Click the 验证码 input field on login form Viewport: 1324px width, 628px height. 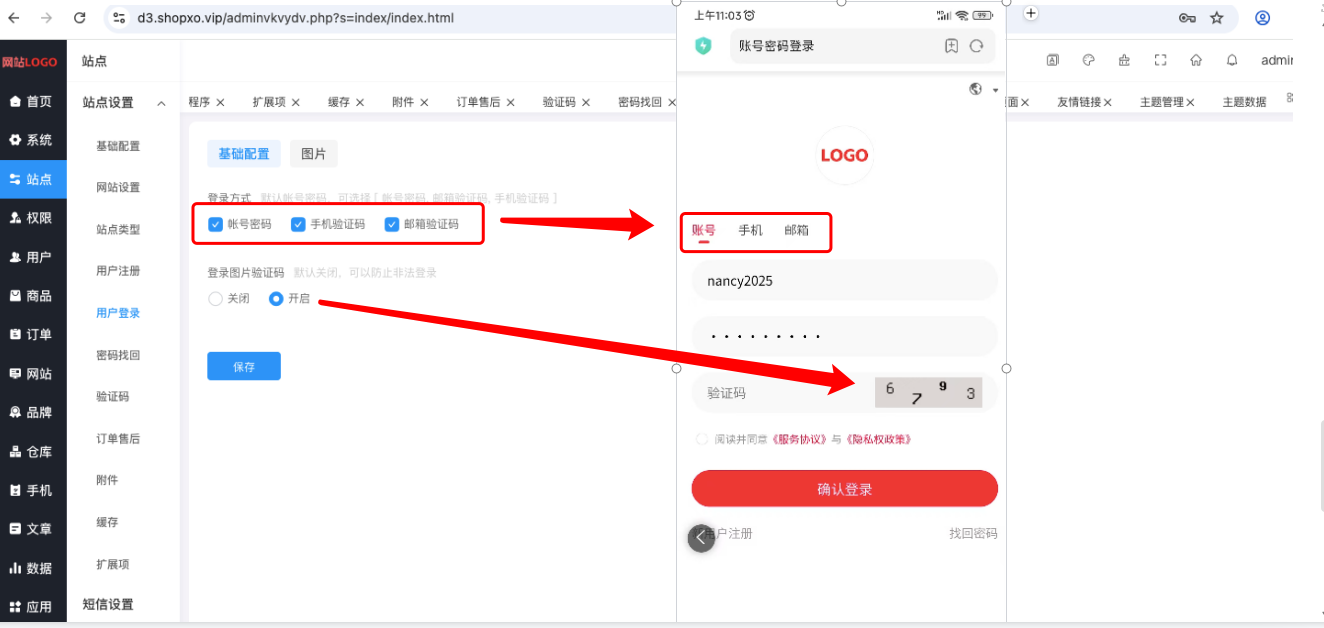(x=785, y=393)
